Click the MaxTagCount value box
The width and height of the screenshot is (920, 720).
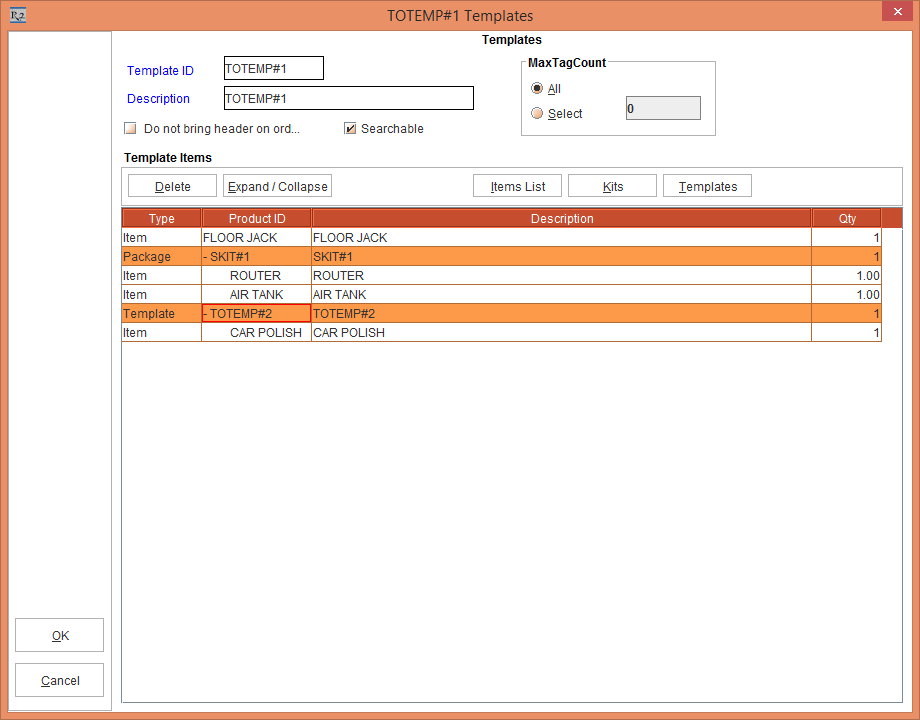click(x=662, y=107)
